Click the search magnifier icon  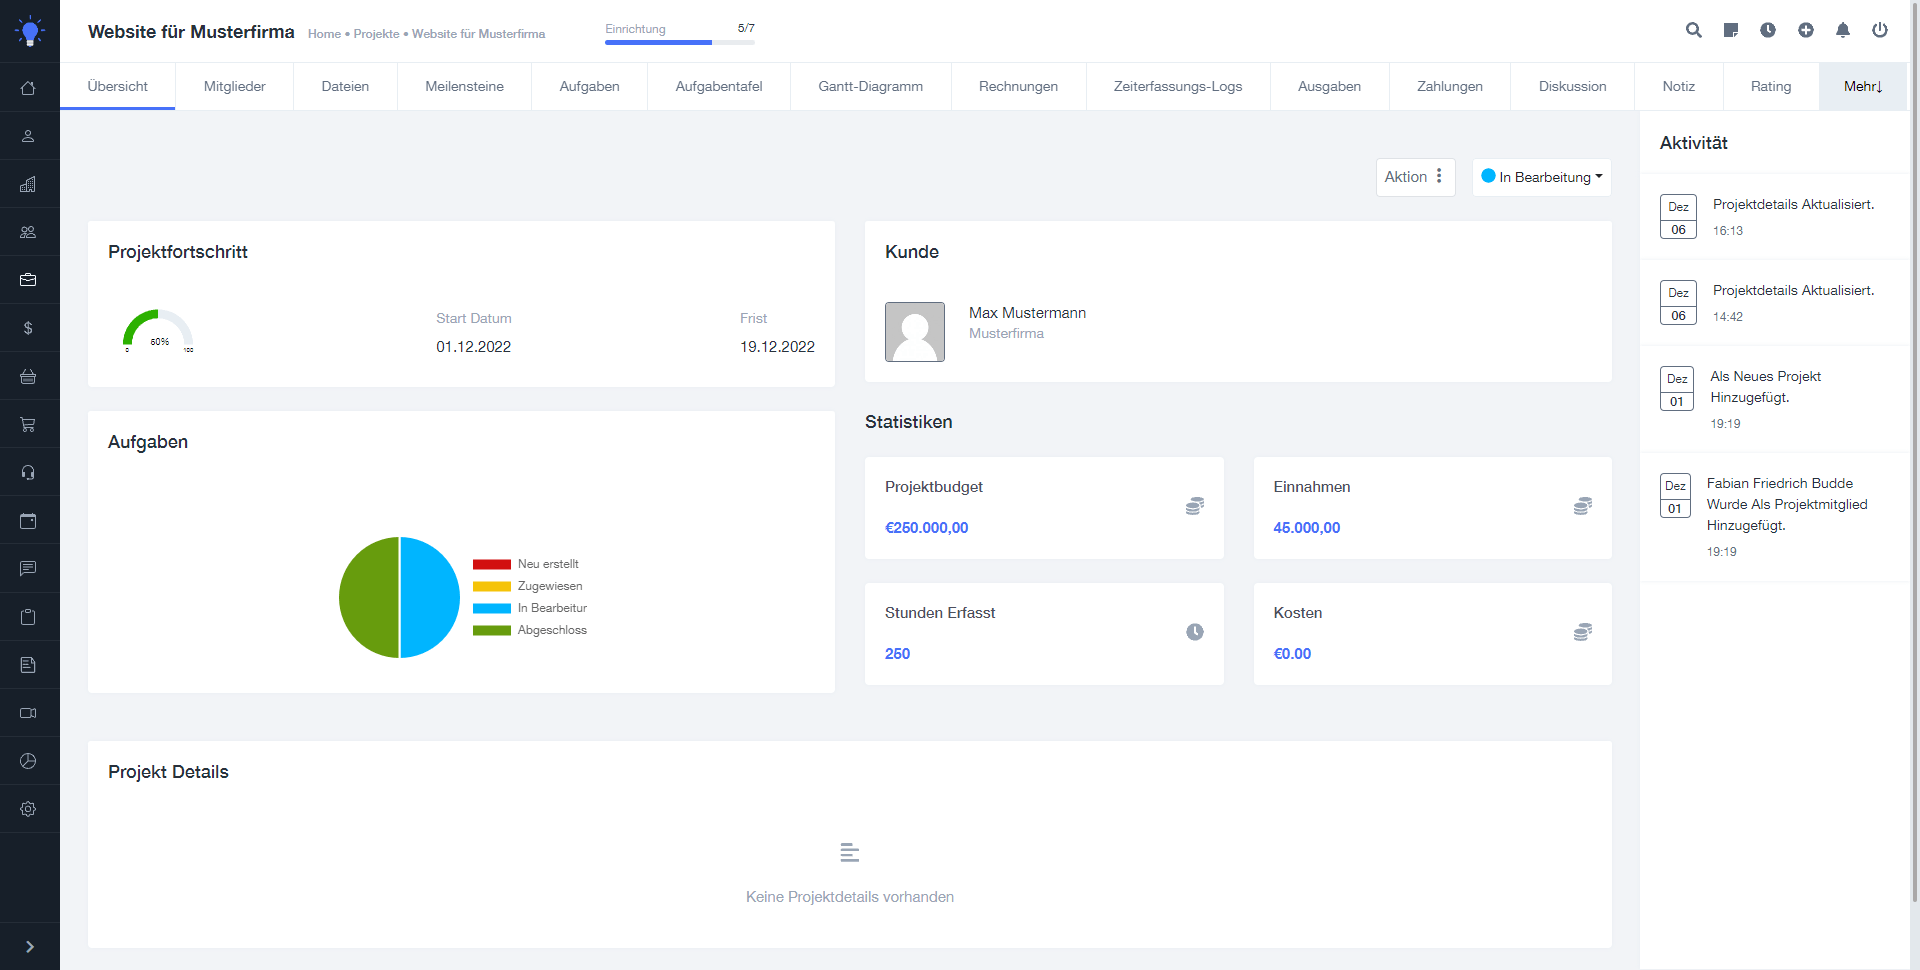(1693, 30)
